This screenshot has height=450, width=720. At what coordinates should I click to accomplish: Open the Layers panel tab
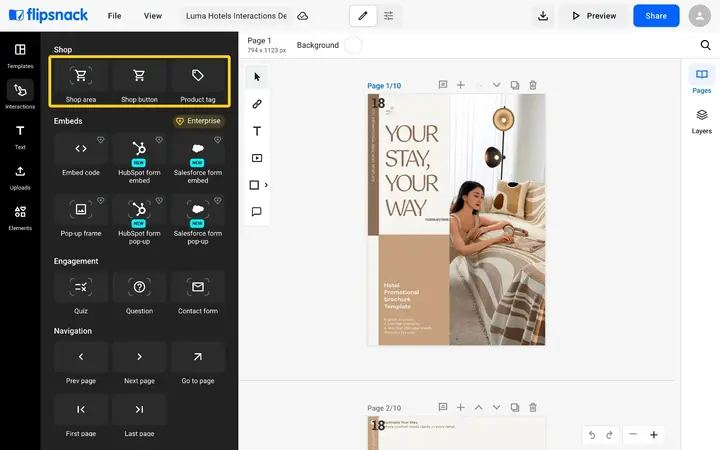[701, 121]
